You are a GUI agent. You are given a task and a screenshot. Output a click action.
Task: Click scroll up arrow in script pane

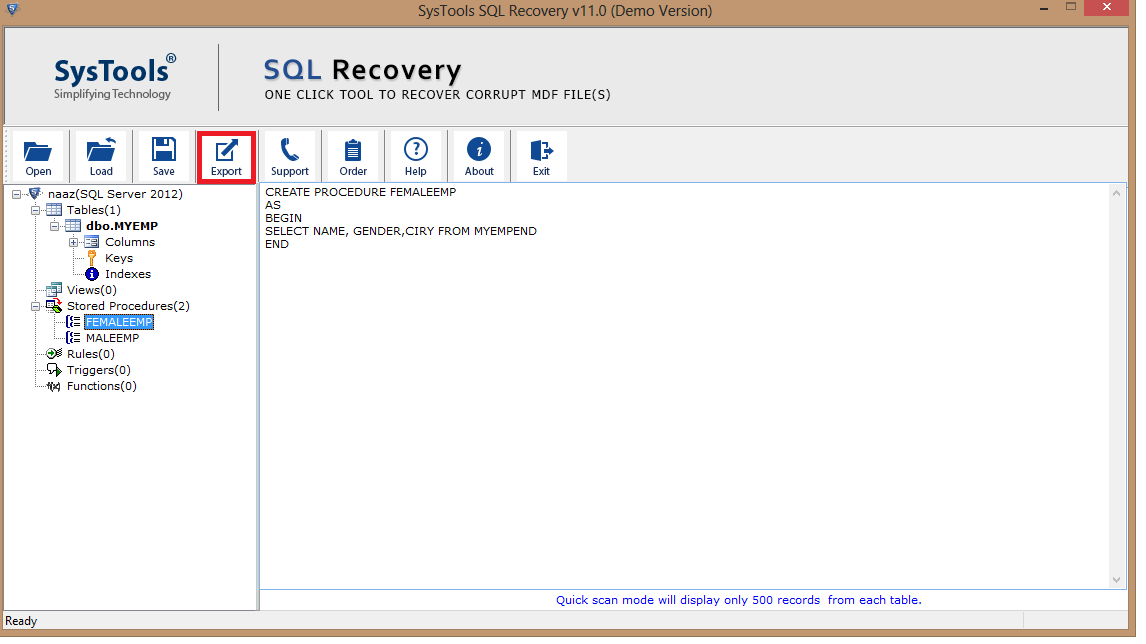1116,194
